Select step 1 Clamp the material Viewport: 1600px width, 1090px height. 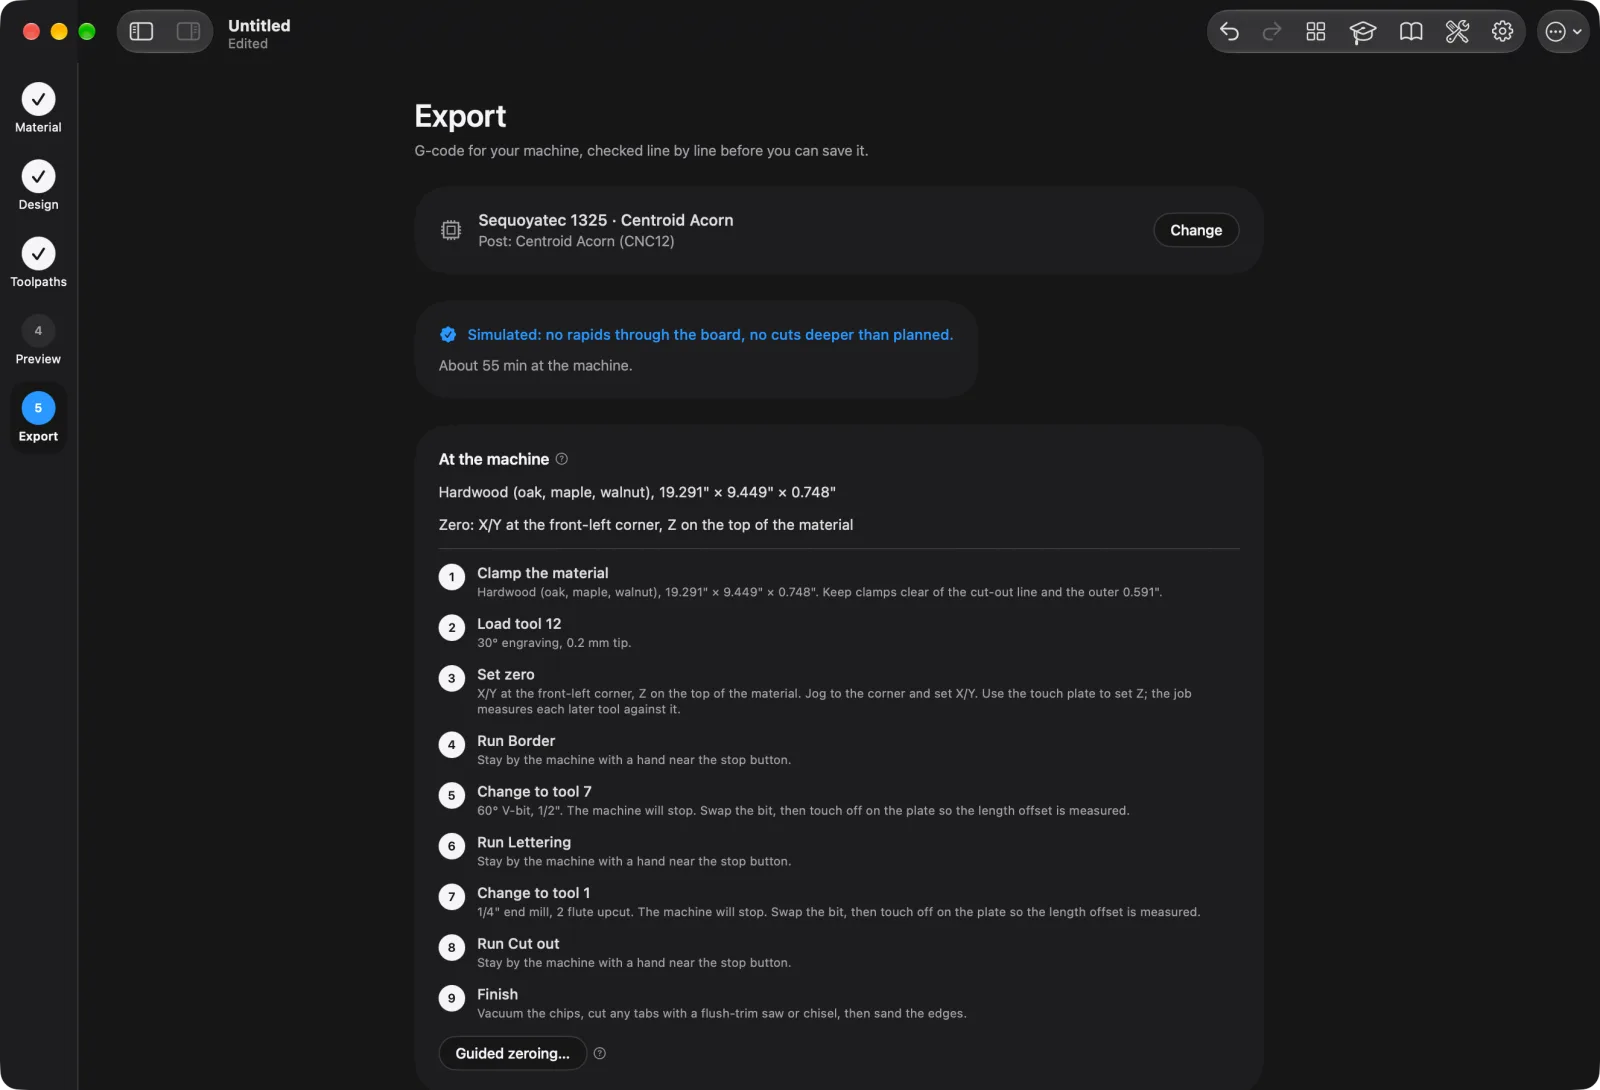point(838,581)
